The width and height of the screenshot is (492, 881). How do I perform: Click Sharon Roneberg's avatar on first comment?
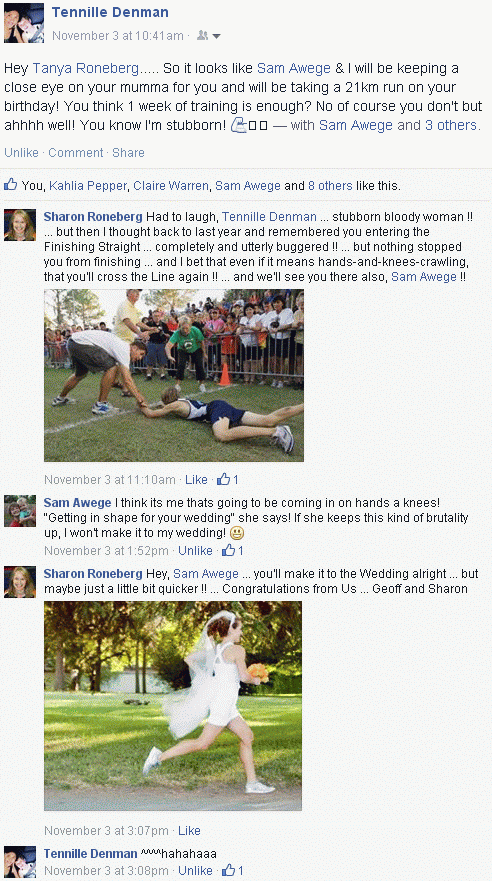click(20, 225)
